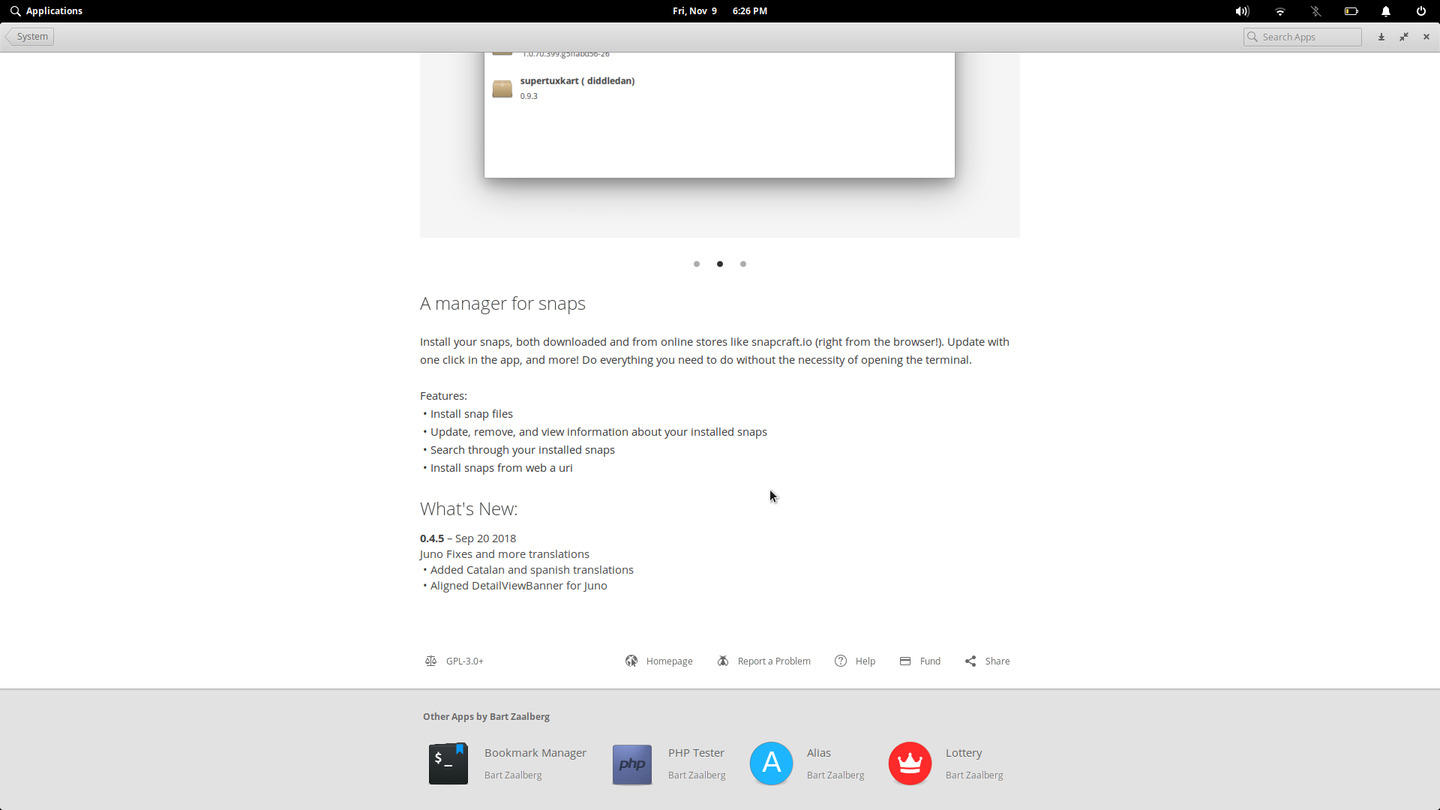1440x810 pixels.
Task: Click the 'A manager for snaps' heading
Action: coord(503,303)
